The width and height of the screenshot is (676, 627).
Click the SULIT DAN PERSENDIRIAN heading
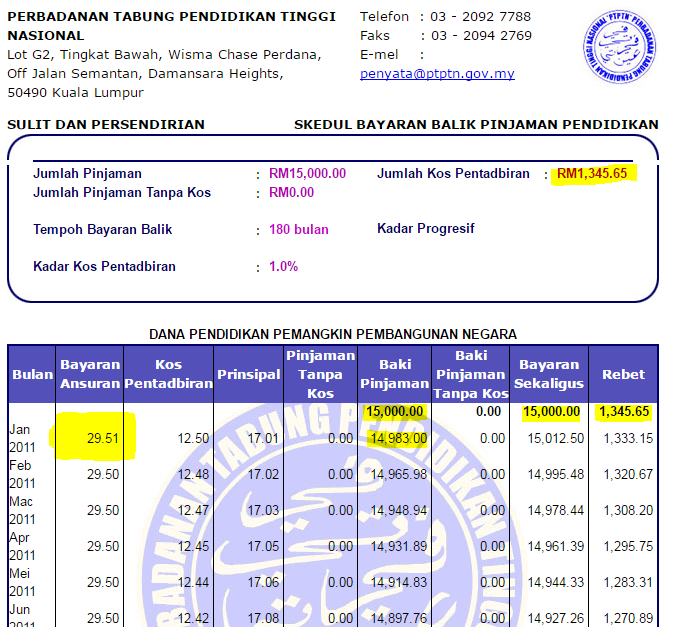106,125
